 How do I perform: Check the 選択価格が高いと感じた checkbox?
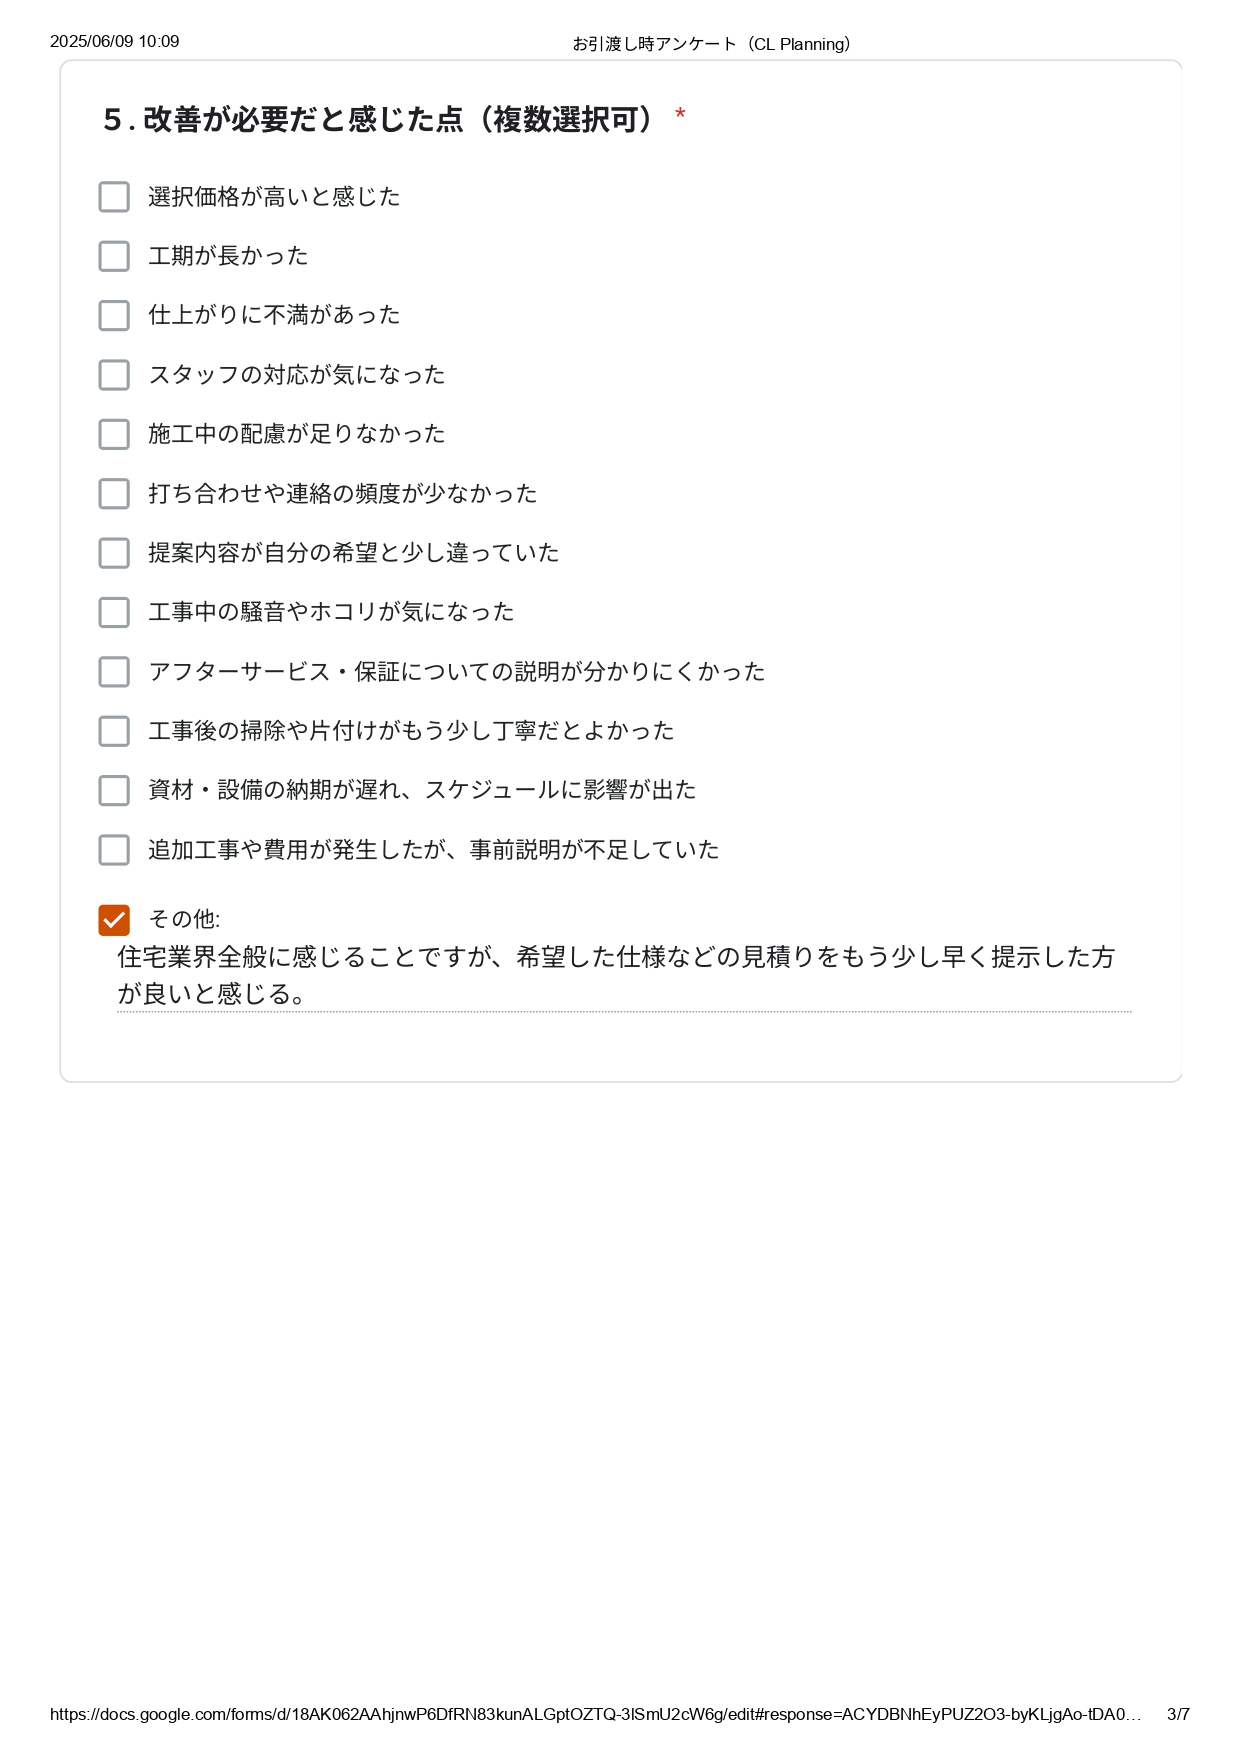click(x=114, y=197)
